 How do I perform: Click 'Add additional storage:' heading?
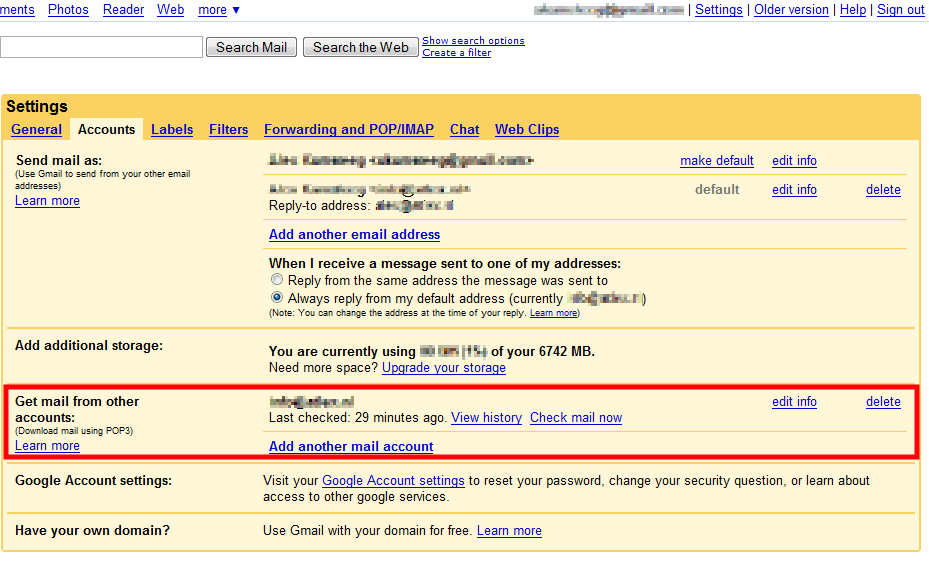(89, 345)
